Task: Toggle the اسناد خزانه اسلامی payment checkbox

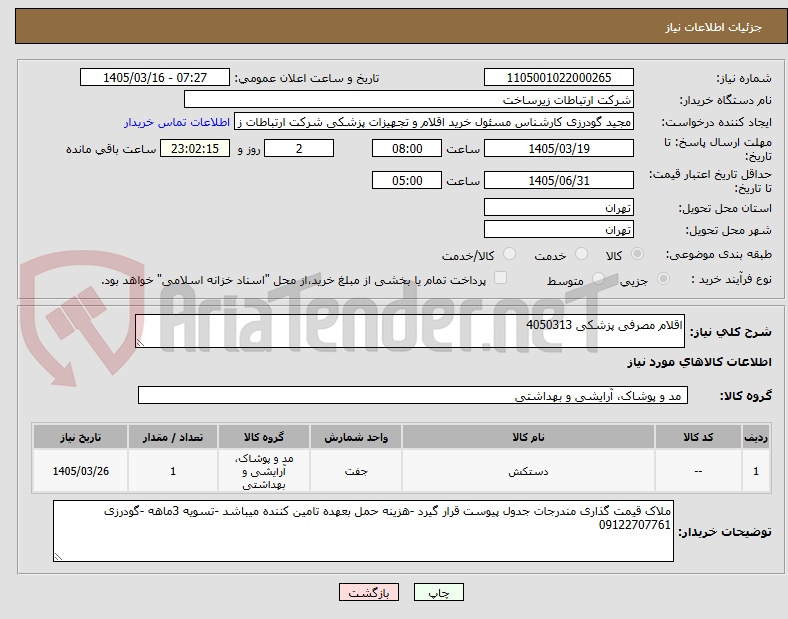Action: coord(501,278)
